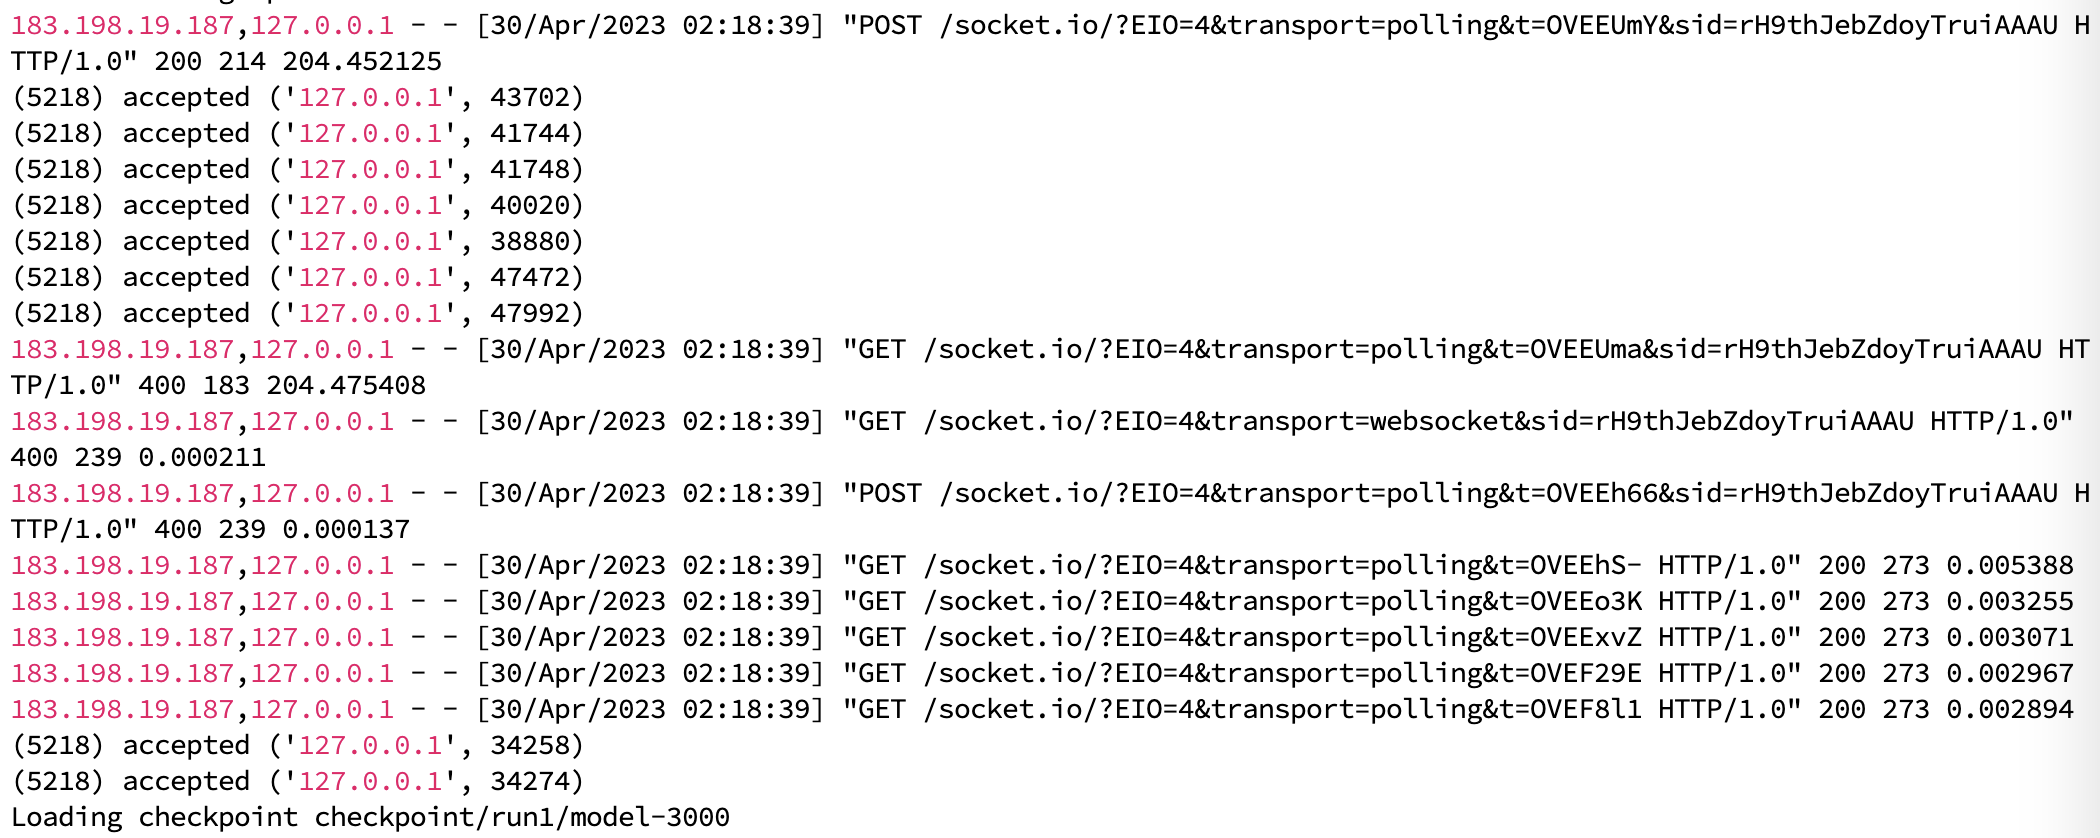Click the request line with t=OVEF29E

[1042, 673]
